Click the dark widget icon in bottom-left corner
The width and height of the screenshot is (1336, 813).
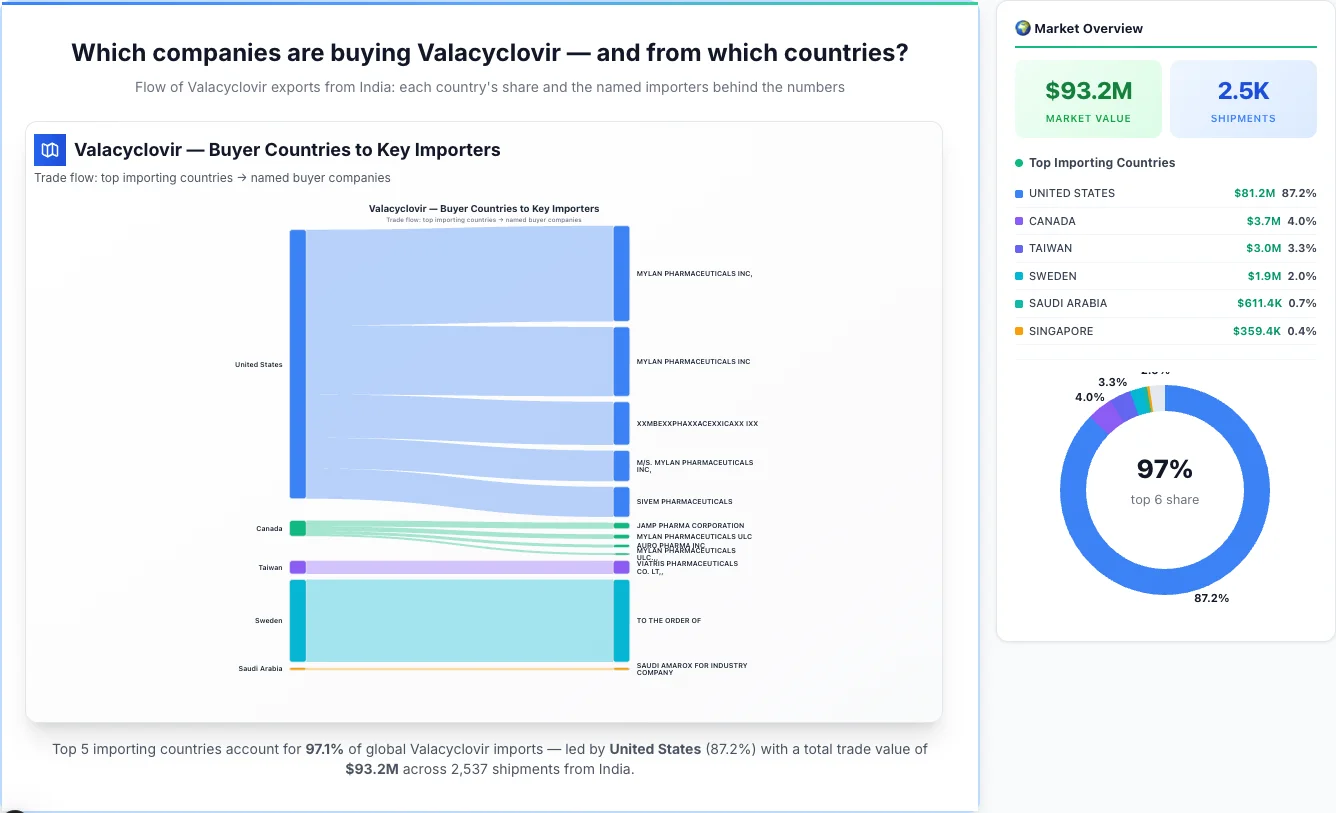(14, 806)
